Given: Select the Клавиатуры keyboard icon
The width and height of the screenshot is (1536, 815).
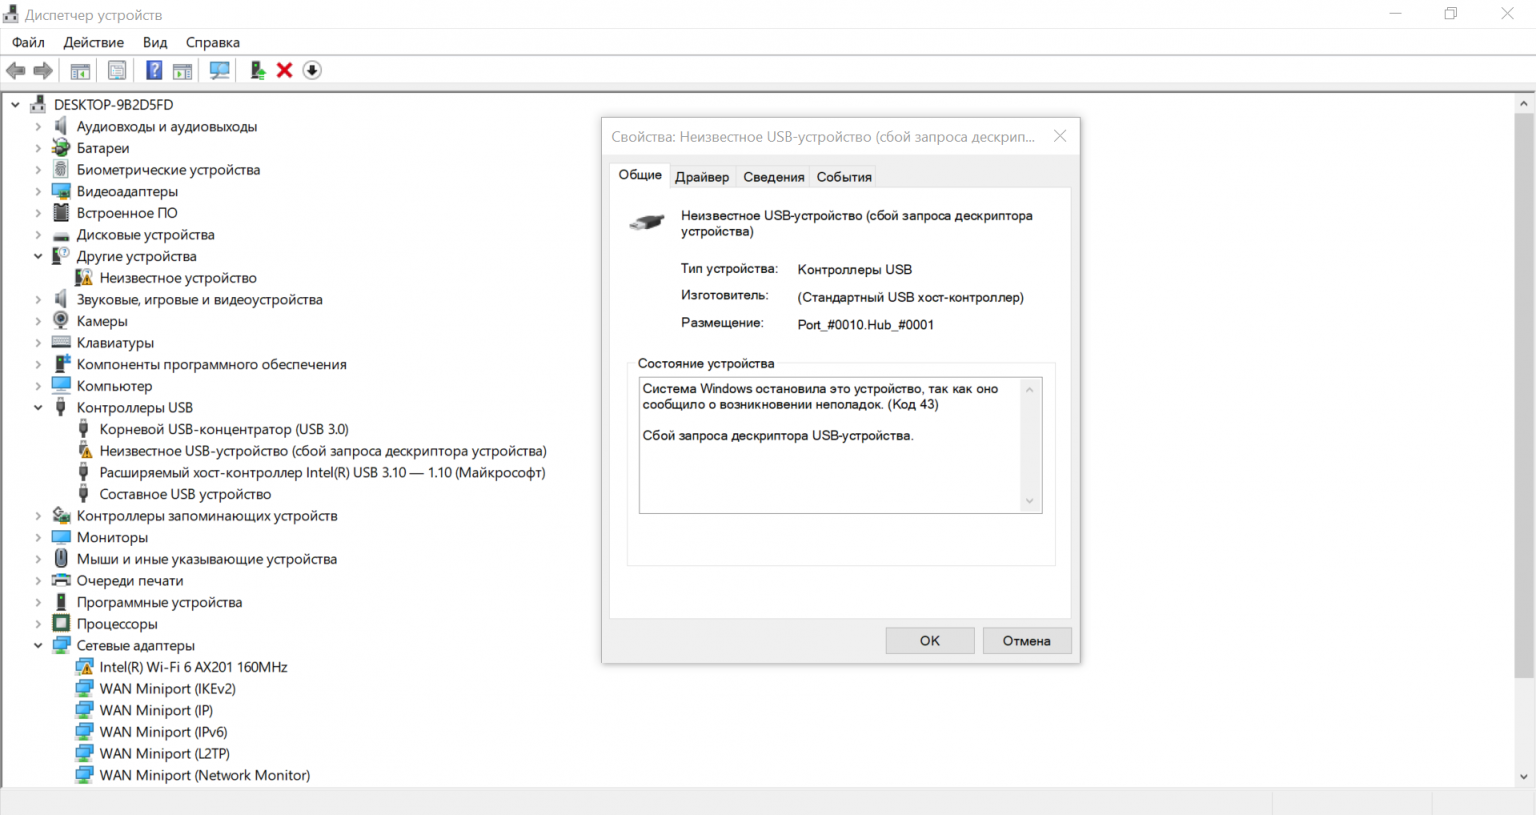Looking at the screenshot, I should coord(61,342).
